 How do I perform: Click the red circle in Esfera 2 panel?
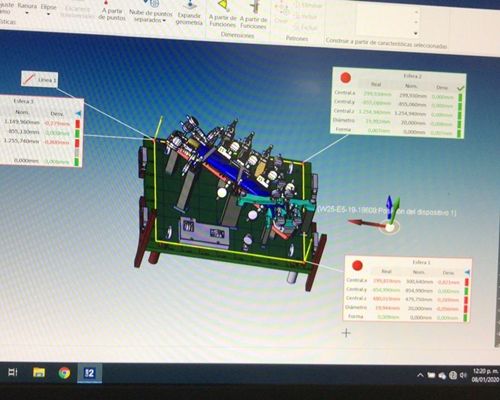click(346, 78)
